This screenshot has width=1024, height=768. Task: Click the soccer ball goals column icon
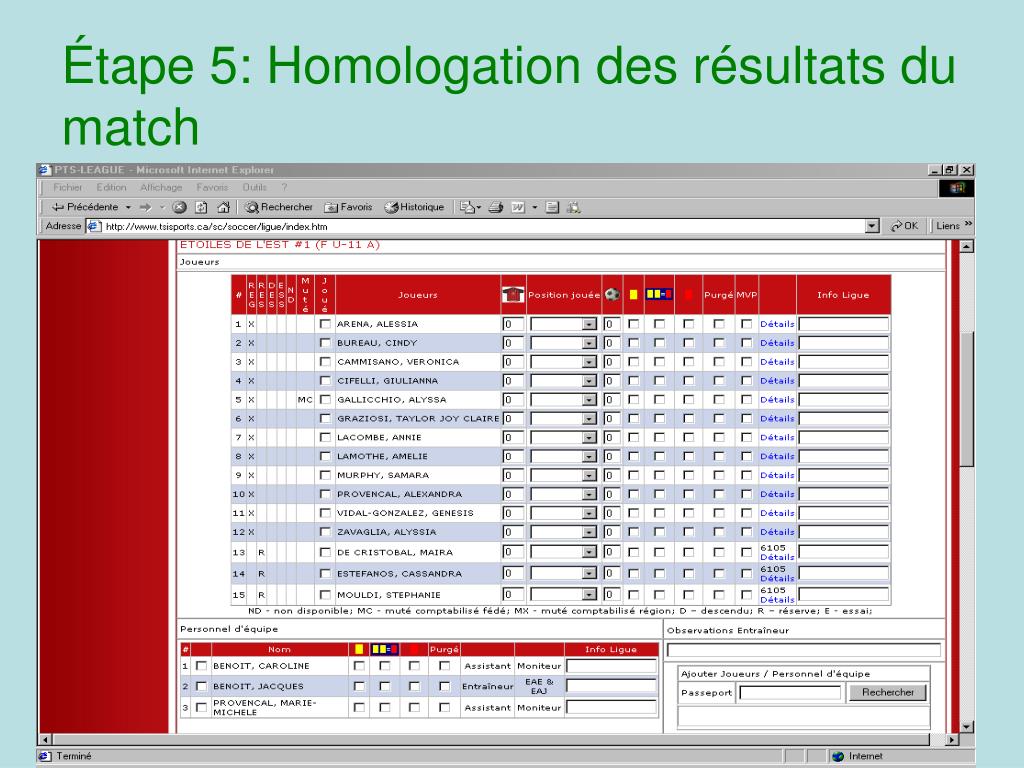(612, 295)
